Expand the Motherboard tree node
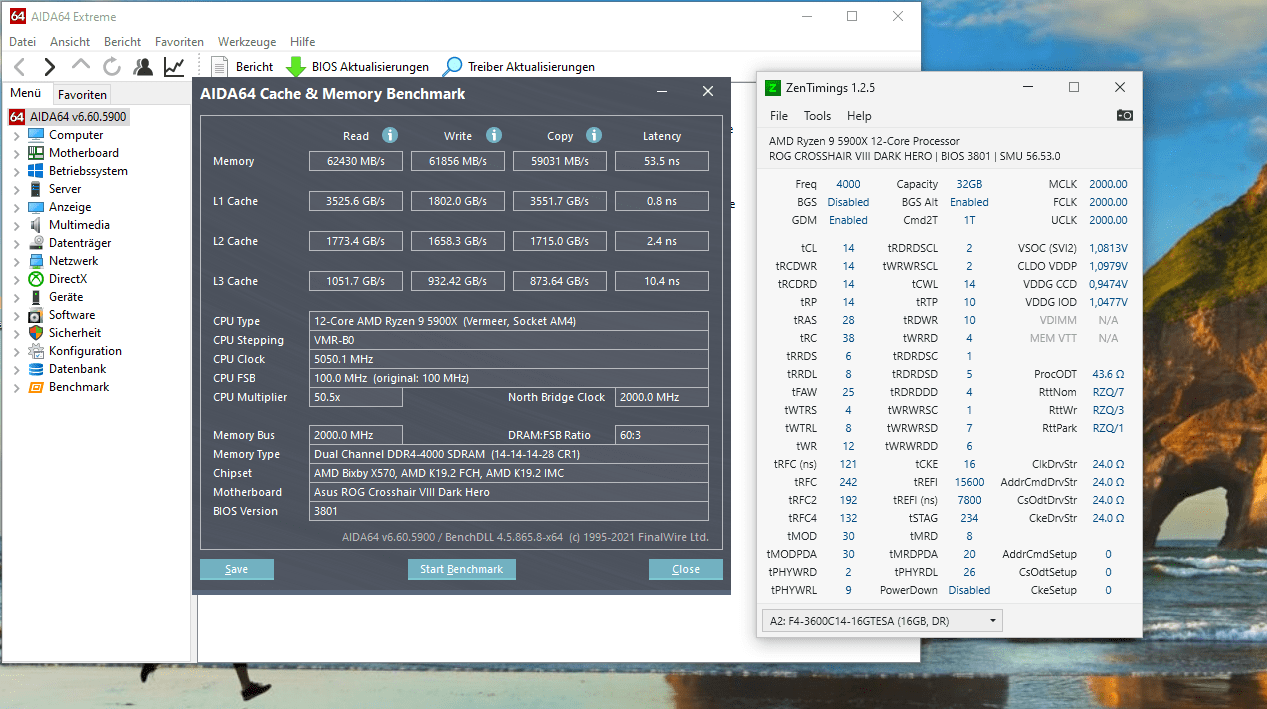Viewport: 1267px width, 709px height. 16,154
